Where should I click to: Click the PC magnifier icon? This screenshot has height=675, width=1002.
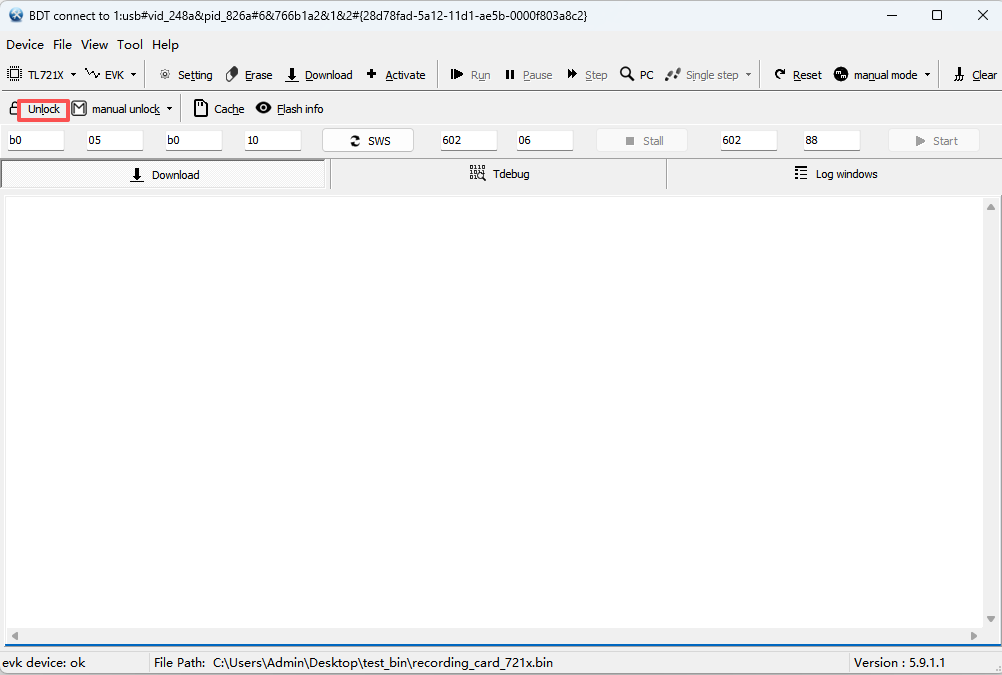click(627, 74)
